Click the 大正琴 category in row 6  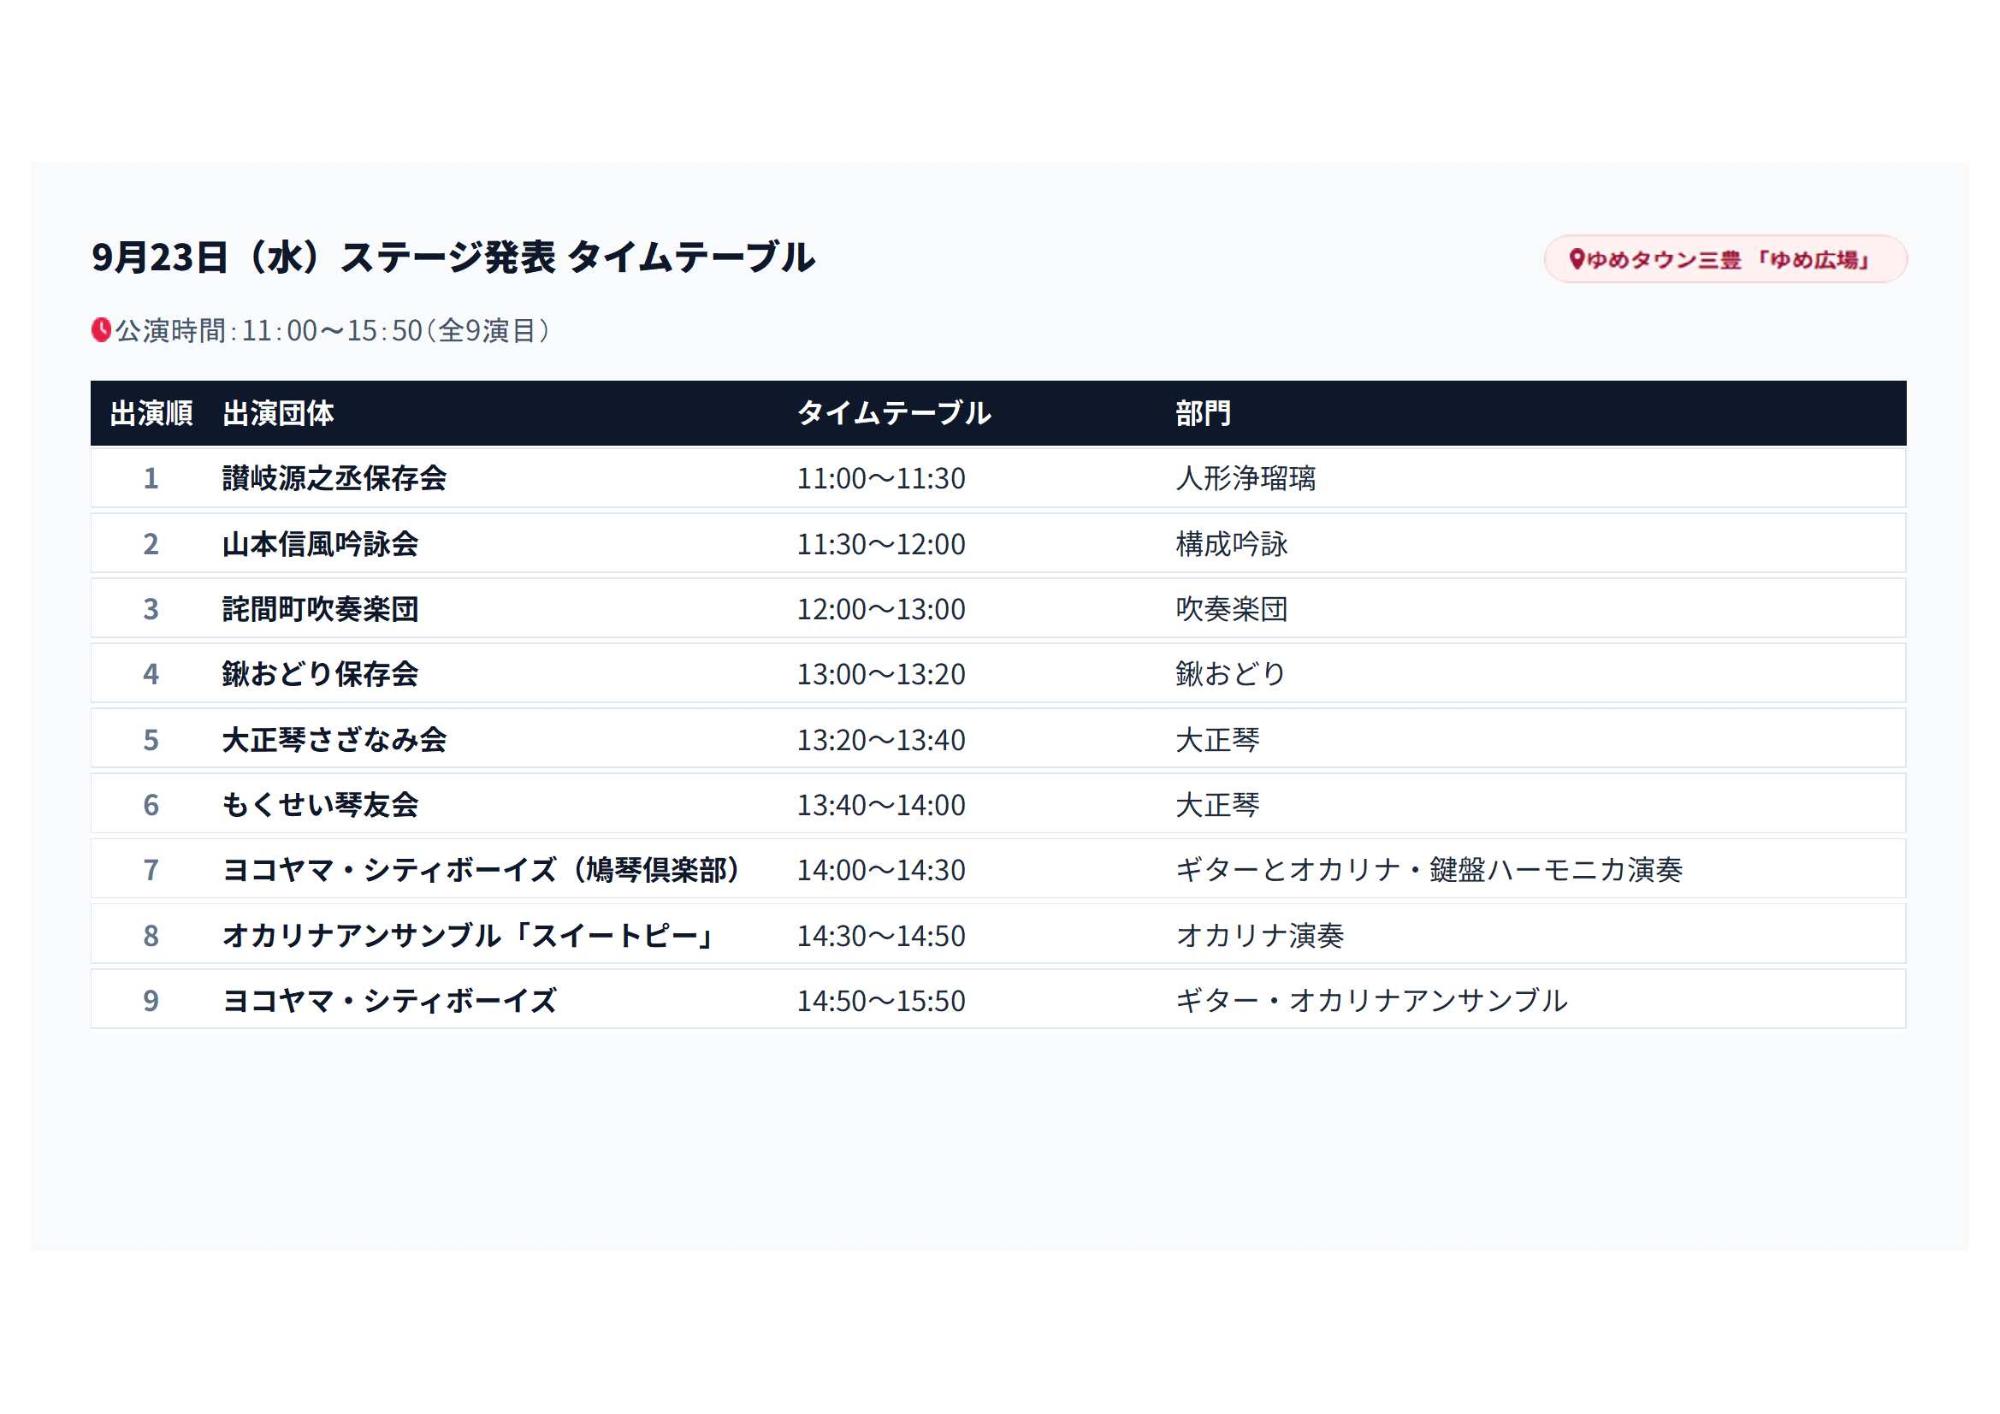pyautogui.click(x=1217, y=805)
